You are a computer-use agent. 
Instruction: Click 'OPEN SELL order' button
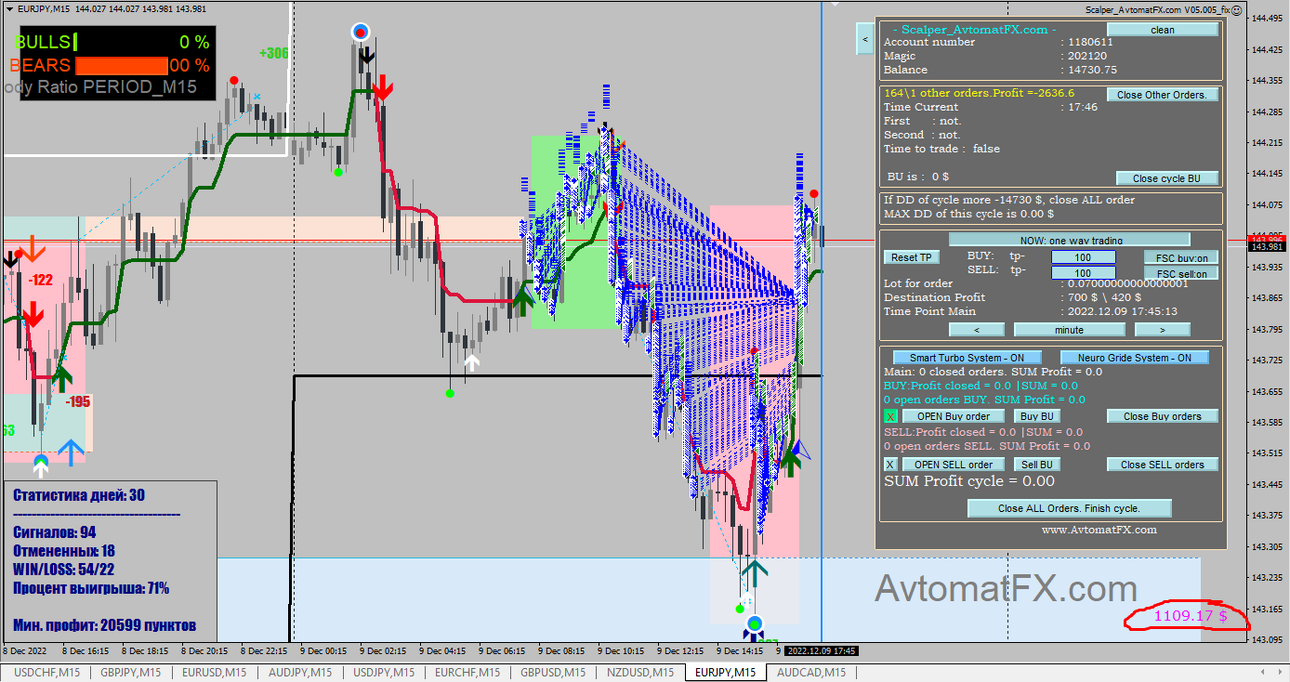coord(953,464)
